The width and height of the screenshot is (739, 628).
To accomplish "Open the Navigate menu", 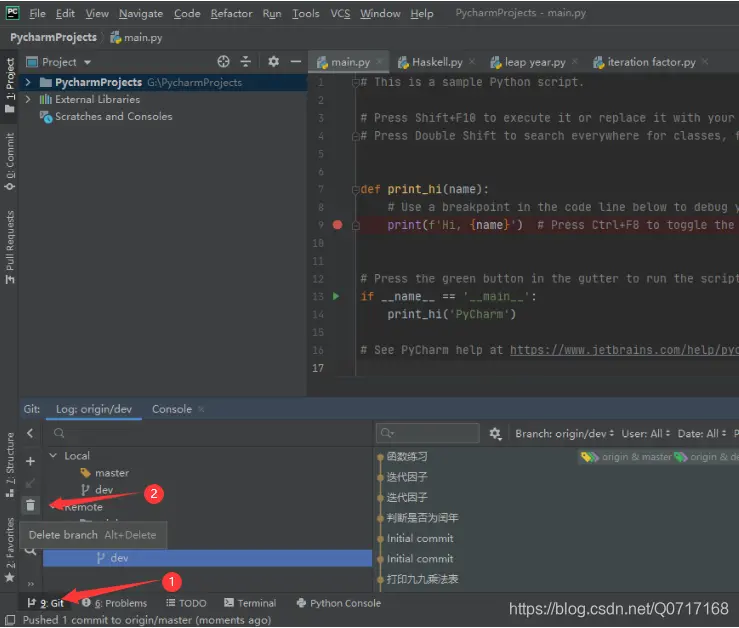I will click(x=141, y=14).
